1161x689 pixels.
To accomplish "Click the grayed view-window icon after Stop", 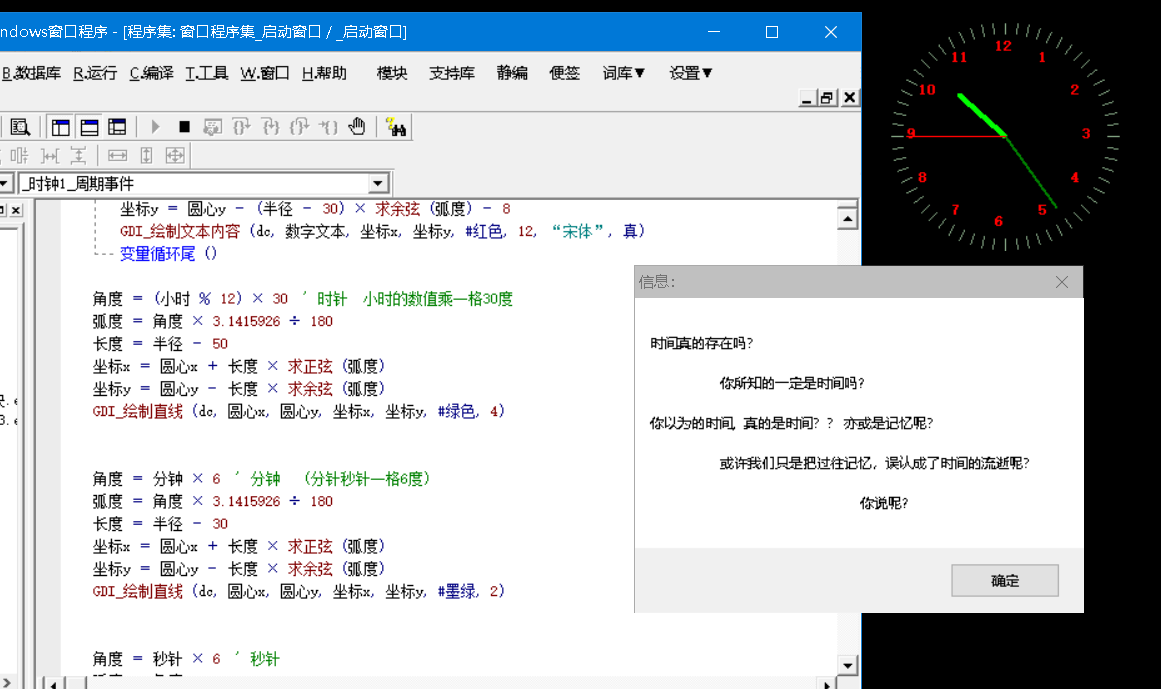I will 213,127.
